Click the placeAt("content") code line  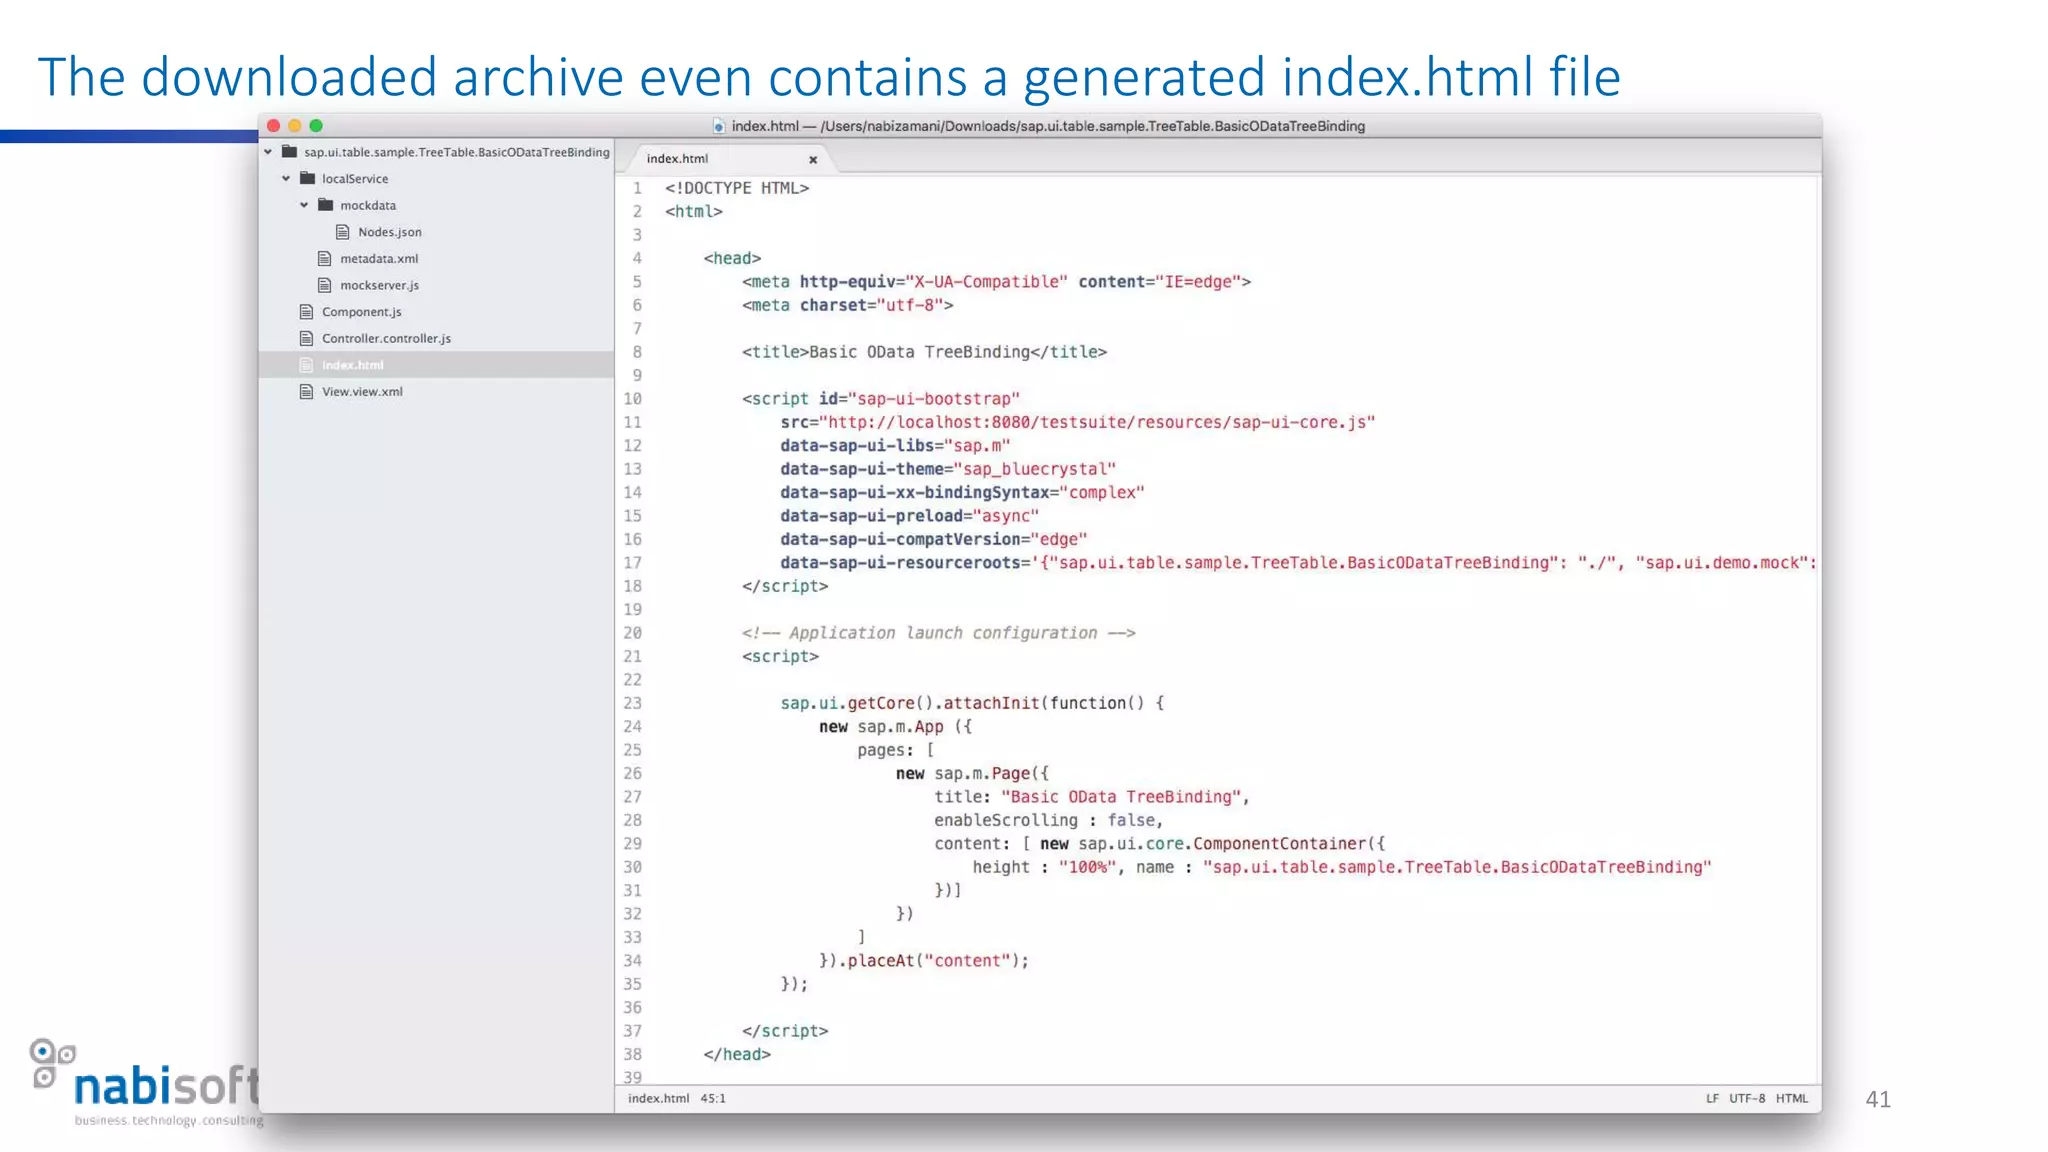(924, 961)
